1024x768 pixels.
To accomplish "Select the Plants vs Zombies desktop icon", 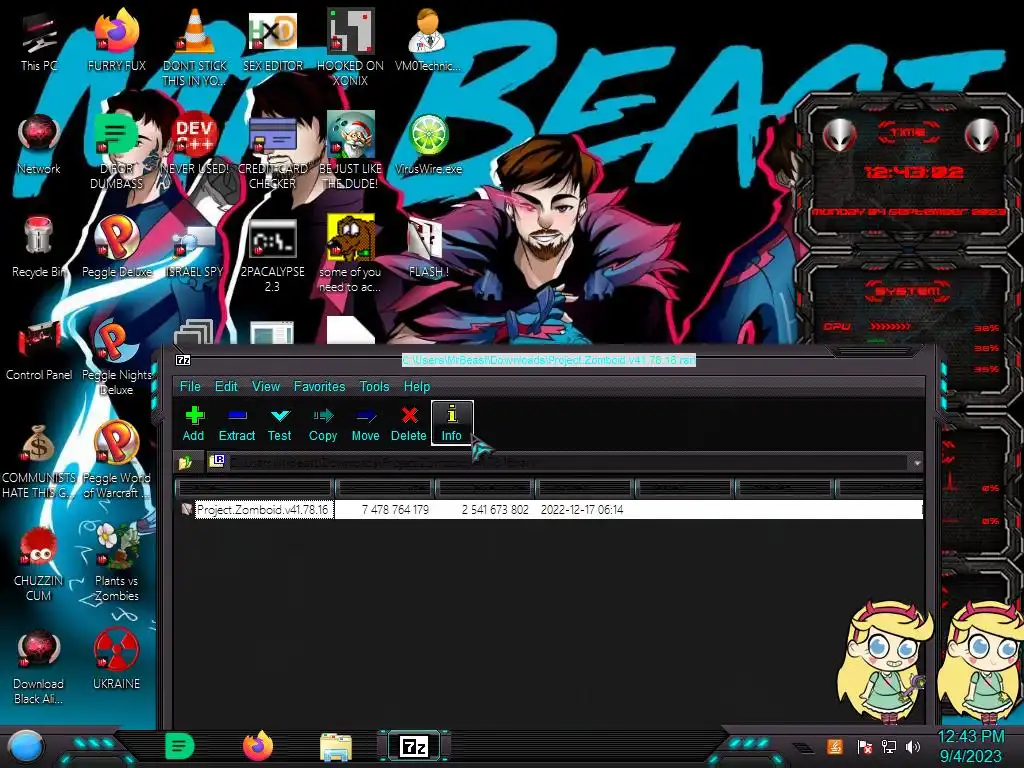I will click(x=117, y=563).
